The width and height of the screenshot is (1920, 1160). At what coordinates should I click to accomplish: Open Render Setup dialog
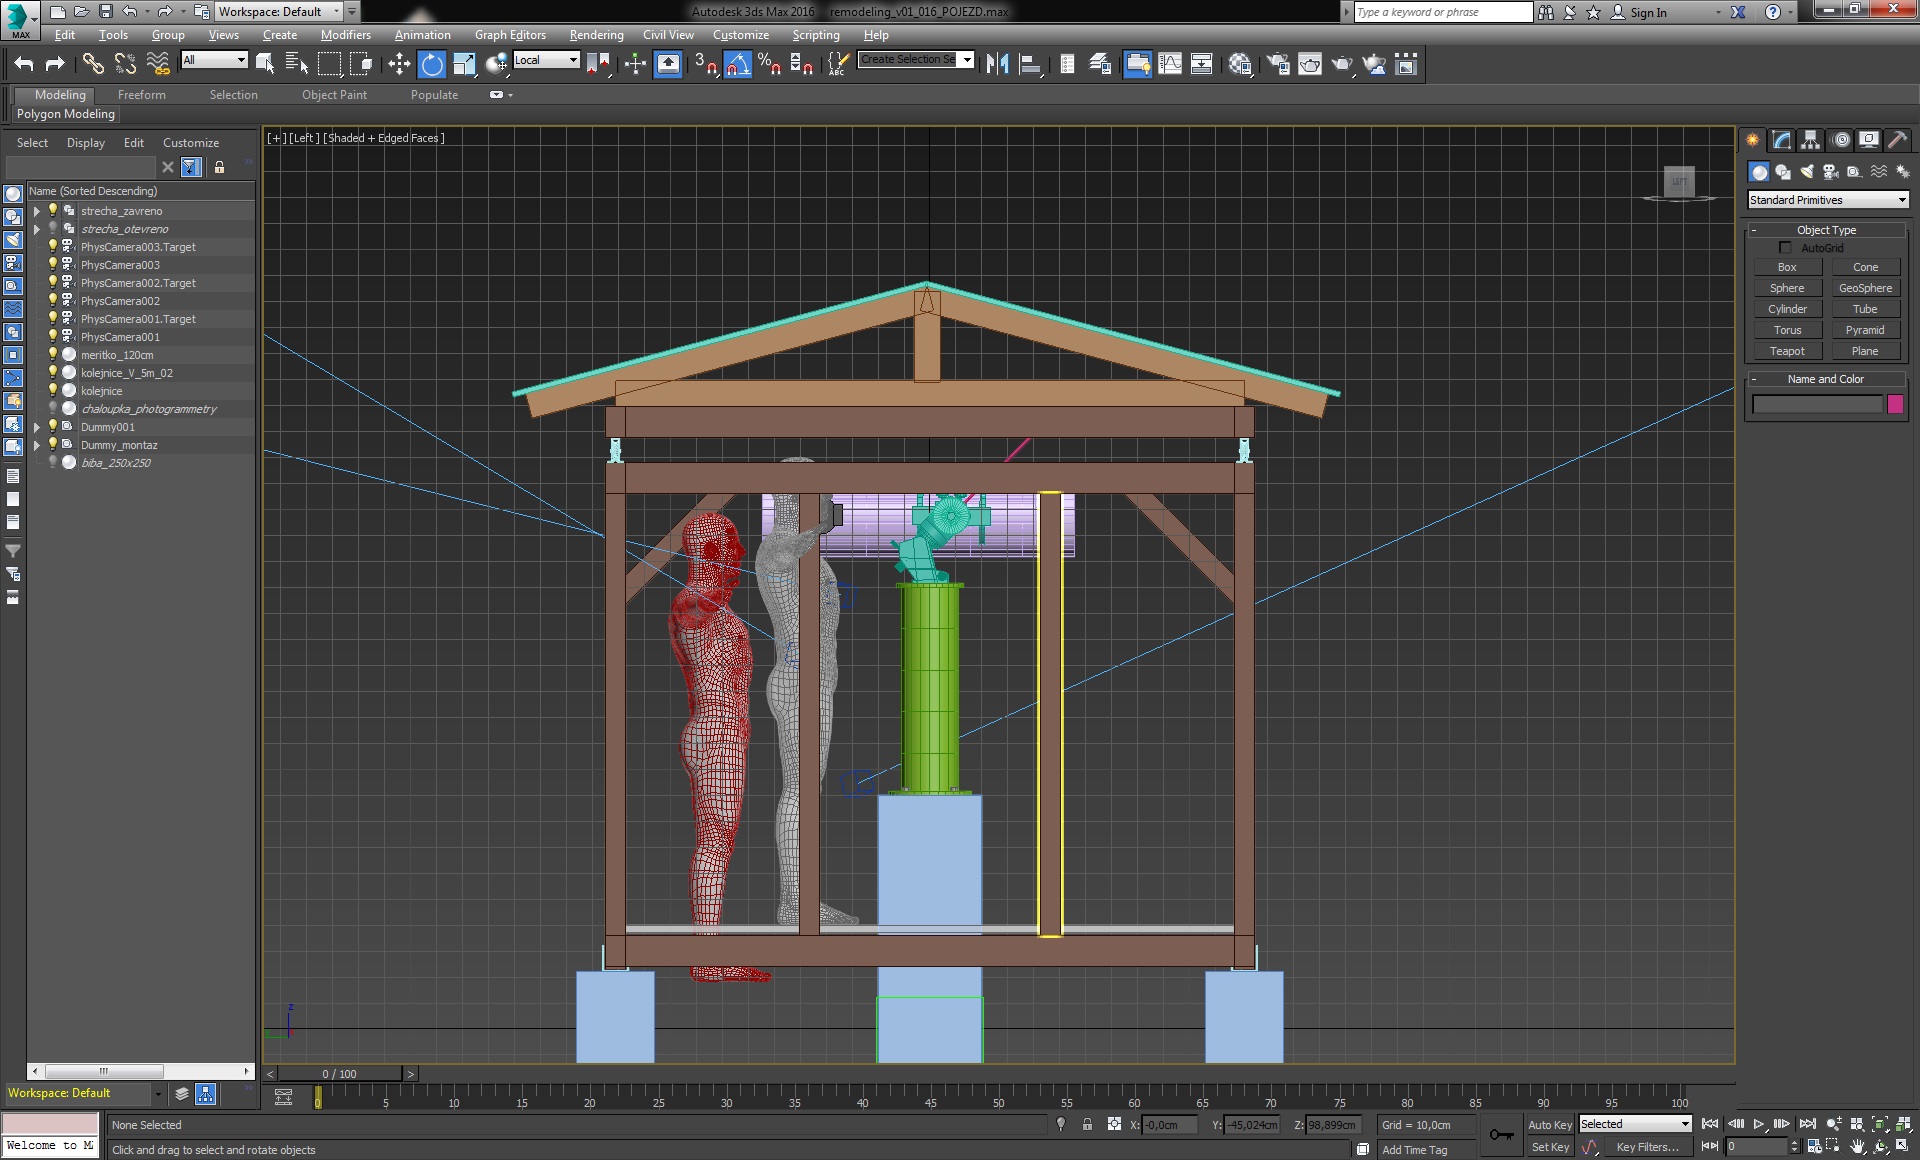1278,64
